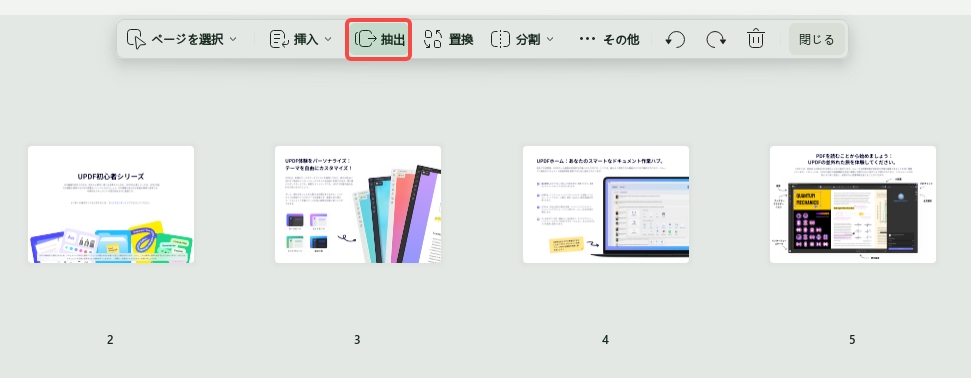Select page 2 thumbnail UPDF初心者シリーズ
This screenshot has height=378, width=971.
pyautogui.click(x=111, y=204)
